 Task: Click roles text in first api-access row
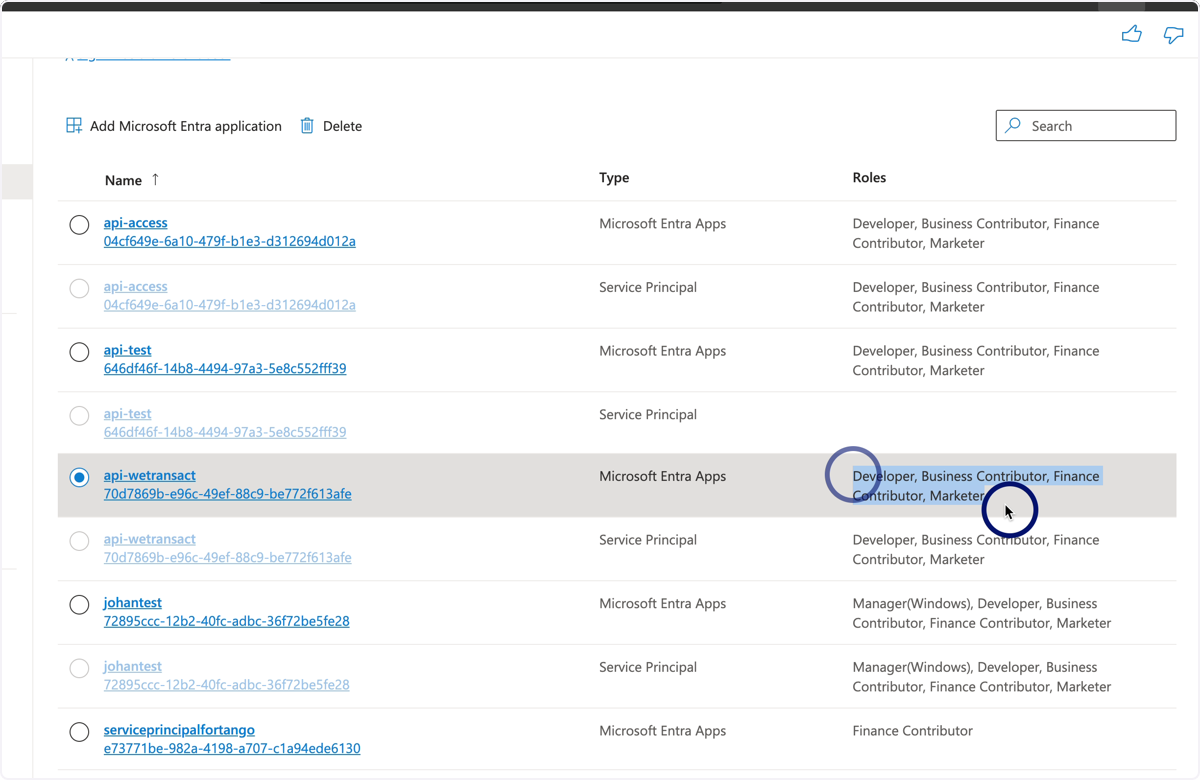976,233
